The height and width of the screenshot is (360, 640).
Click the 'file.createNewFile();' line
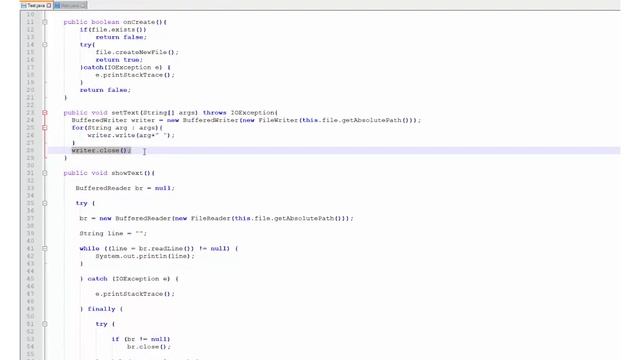pos(137,52)
